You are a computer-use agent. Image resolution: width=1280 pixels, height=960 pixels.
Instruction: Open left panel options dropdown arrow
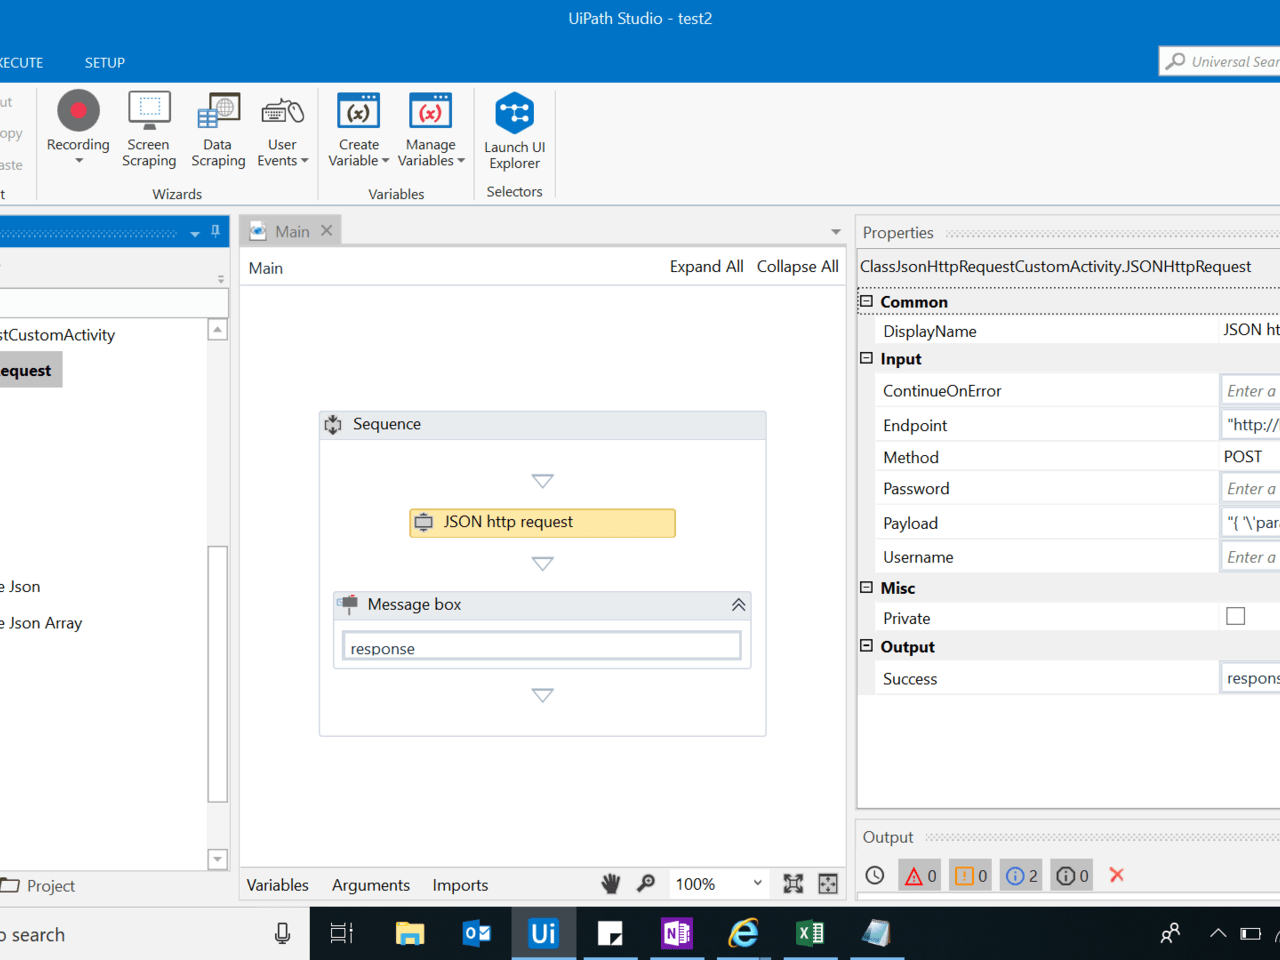point(195,233)
